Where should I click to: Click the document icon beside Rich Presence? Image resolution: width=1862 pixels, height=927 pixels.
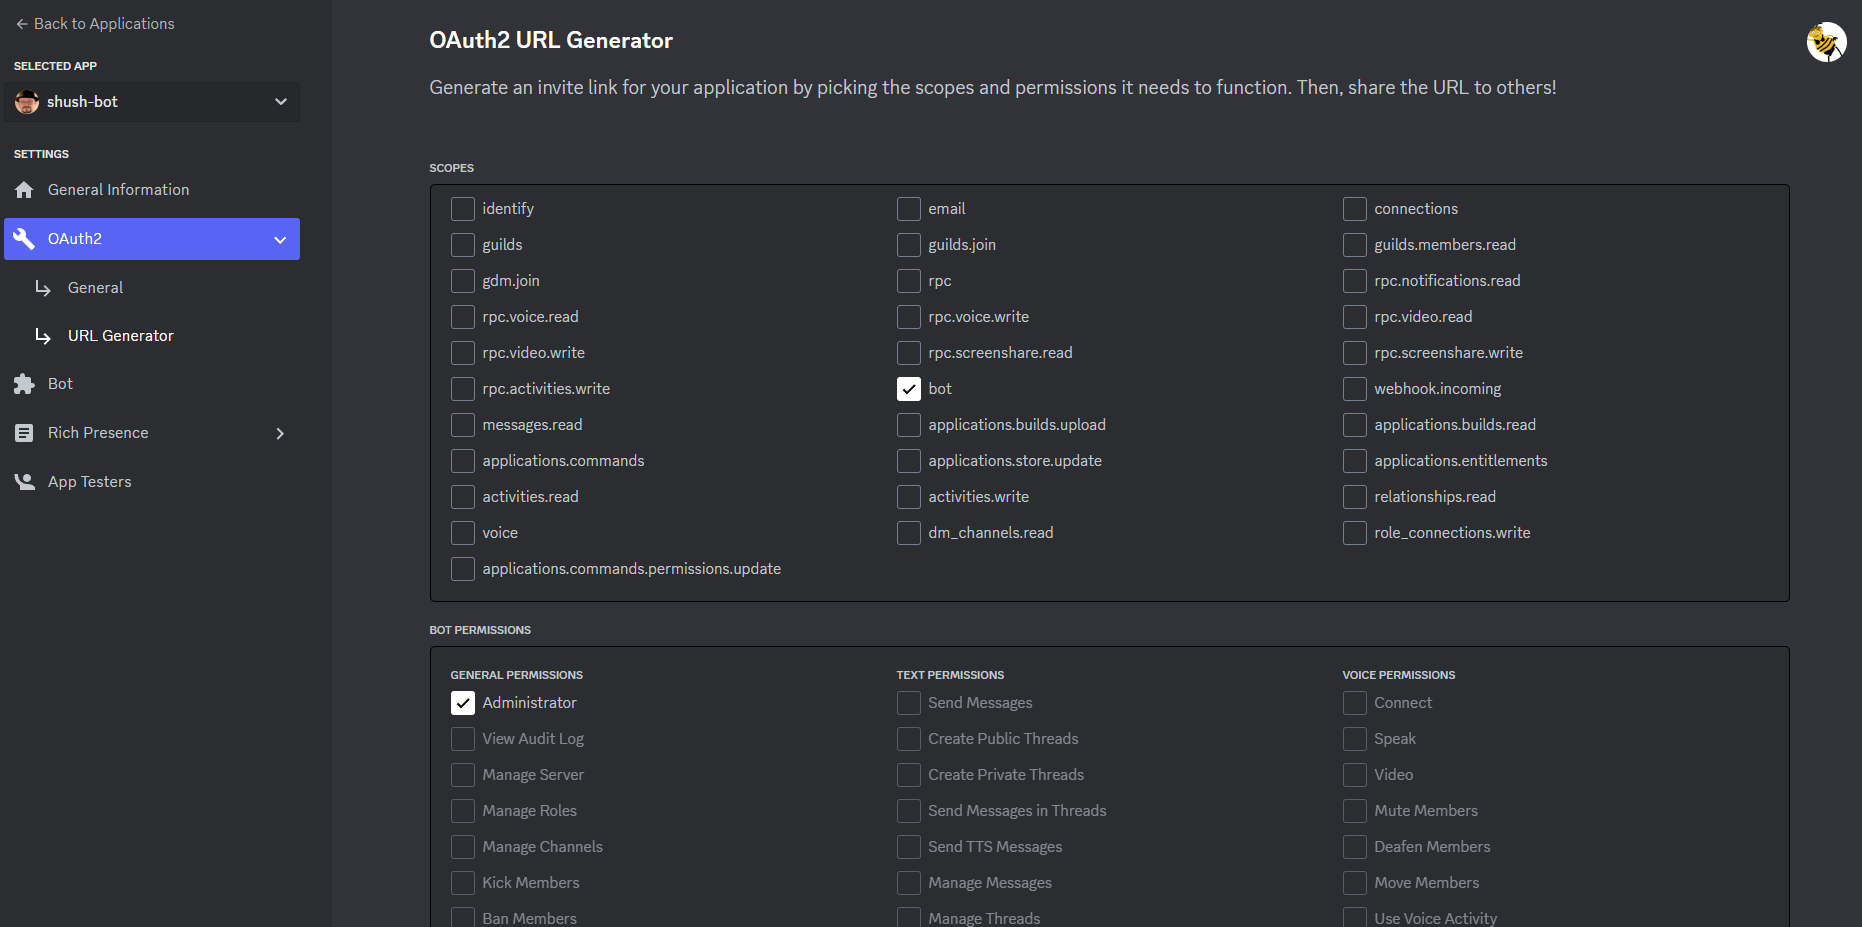24,433
